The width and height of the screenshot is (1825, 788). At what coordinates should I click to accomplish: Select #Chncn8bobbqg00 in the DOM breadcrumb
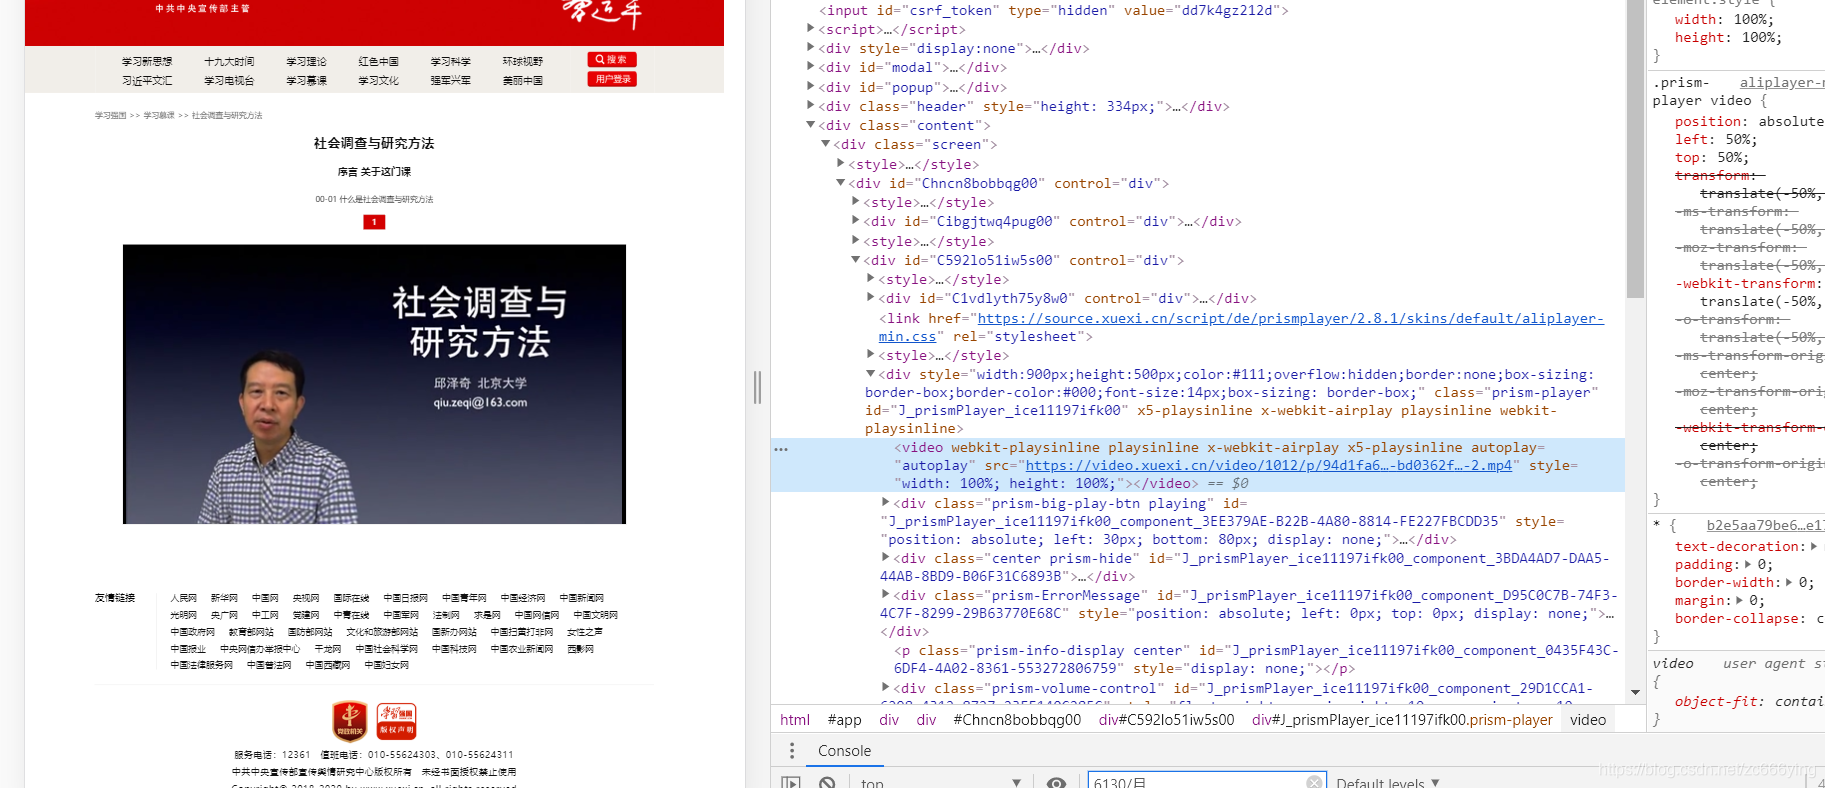click(1017, 720)
